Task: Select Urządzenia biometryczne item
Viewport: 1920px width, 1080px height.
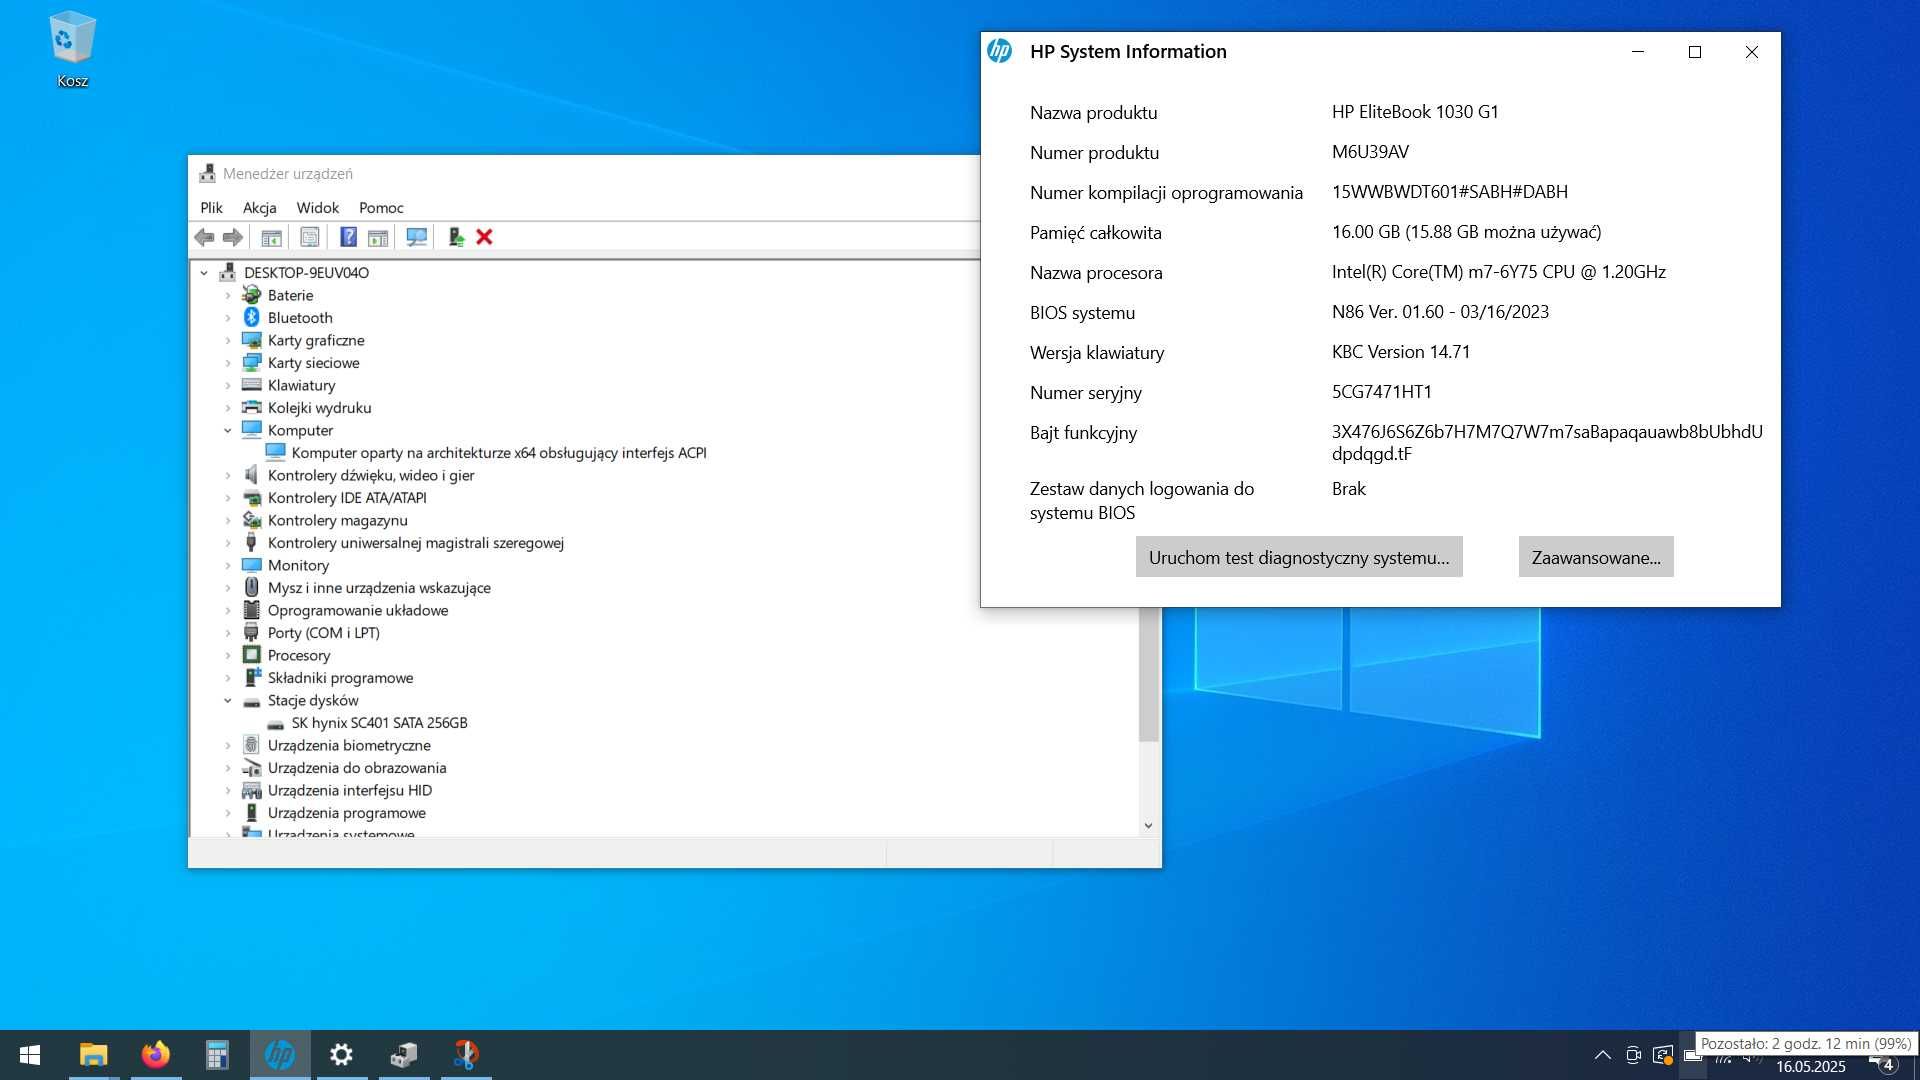Action: pyautogui.click(x=349, y=746)
